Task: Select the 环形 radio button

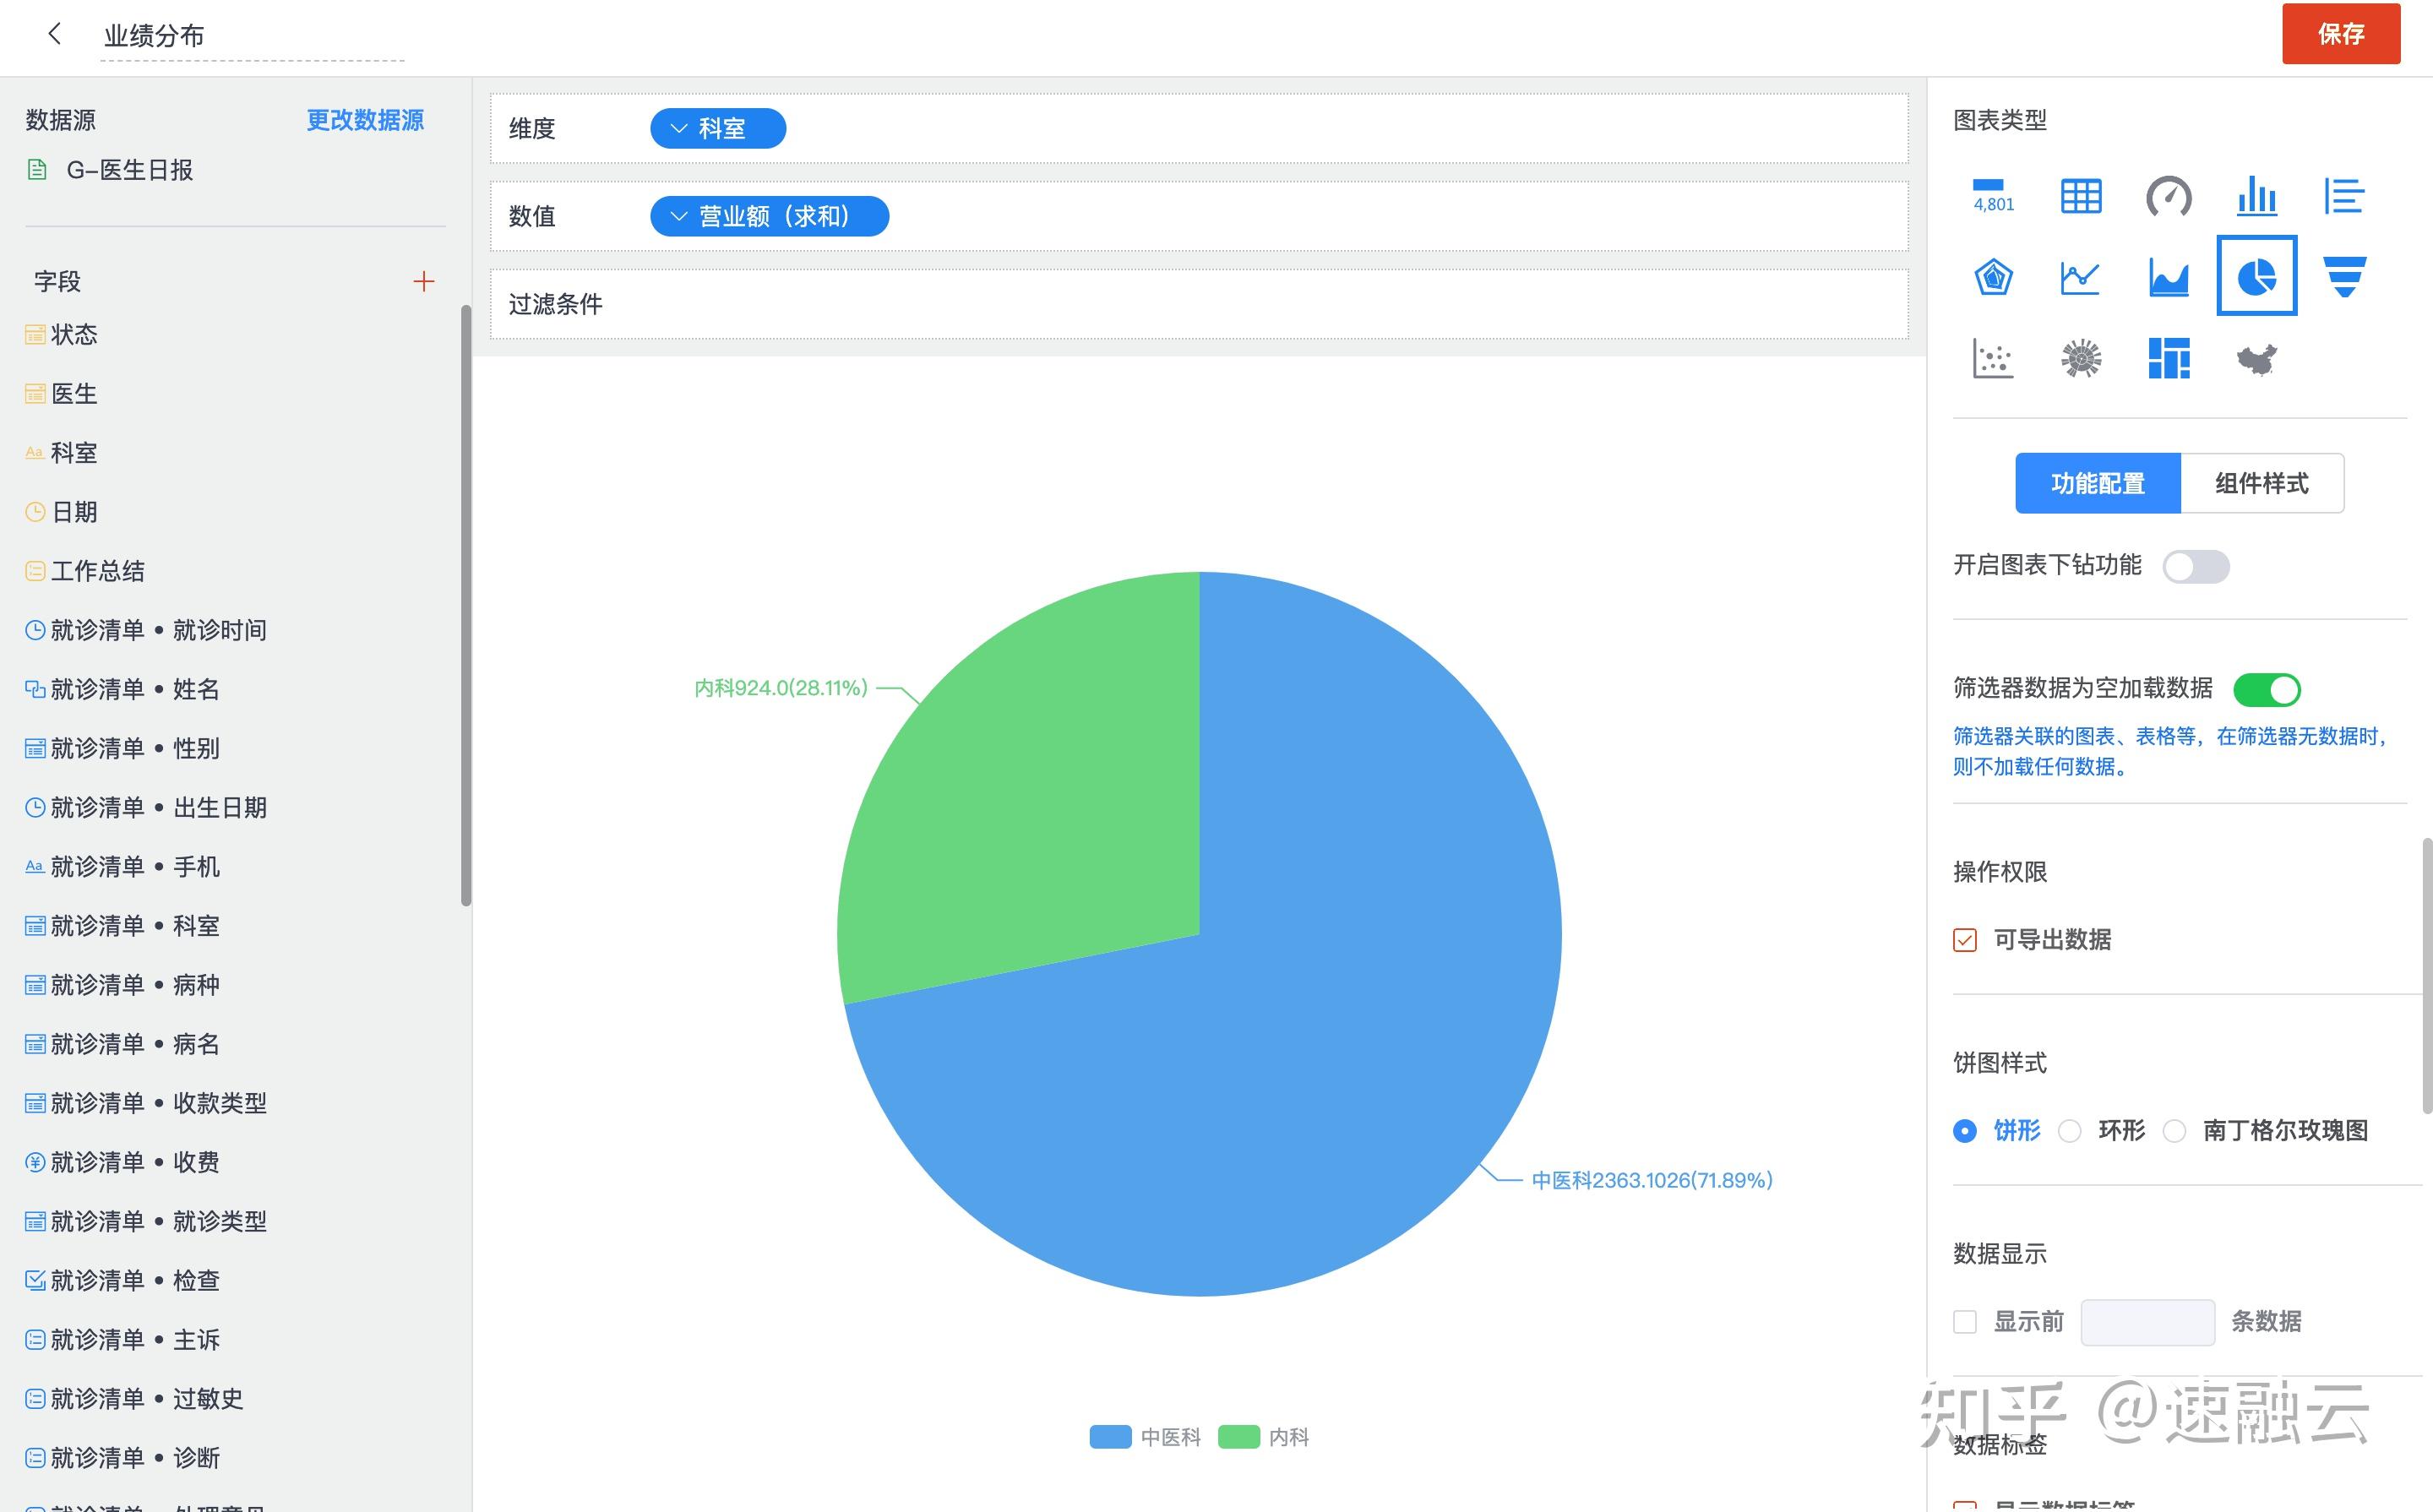Action: tap(2070, 1131)
